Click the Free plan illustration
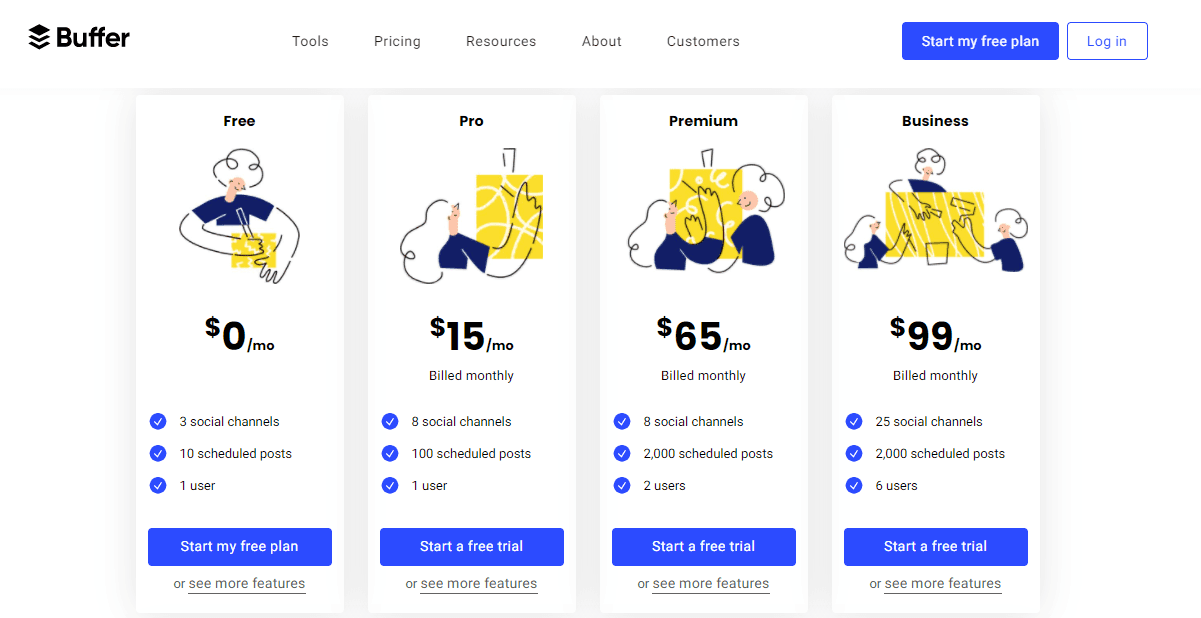Viewport: 1201px width, 618px height. click(240, 217)
